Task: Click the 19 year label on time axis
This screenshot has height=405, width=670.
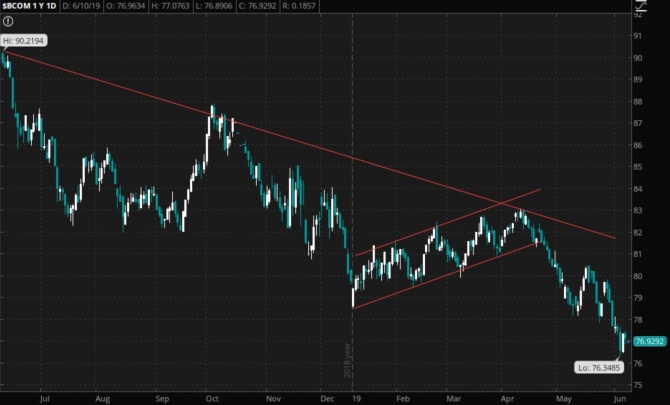Action: [356, 399]
